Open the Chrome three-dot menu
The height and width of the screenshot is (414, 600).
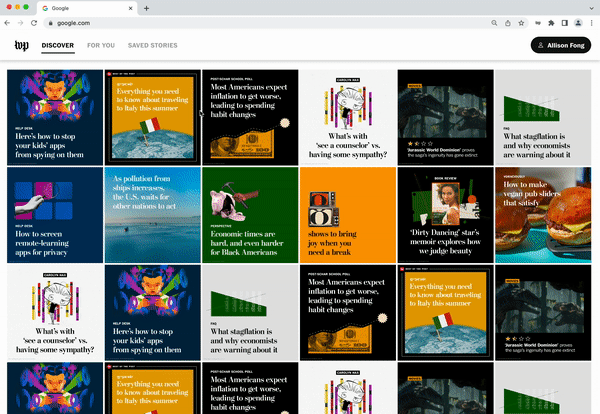(592, 23)
